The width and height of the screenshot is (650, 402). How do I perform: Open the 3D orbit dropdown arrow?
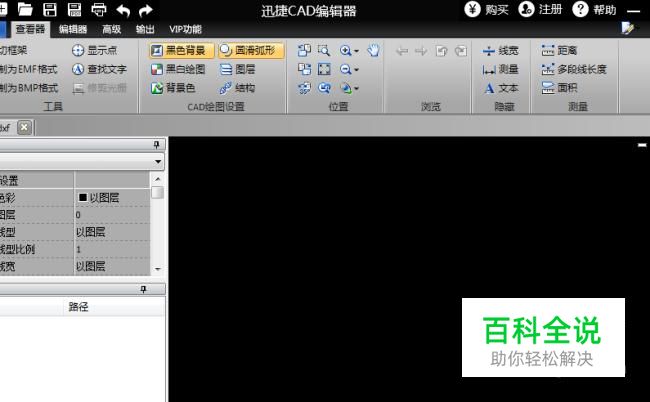click(x=357, y=89)
